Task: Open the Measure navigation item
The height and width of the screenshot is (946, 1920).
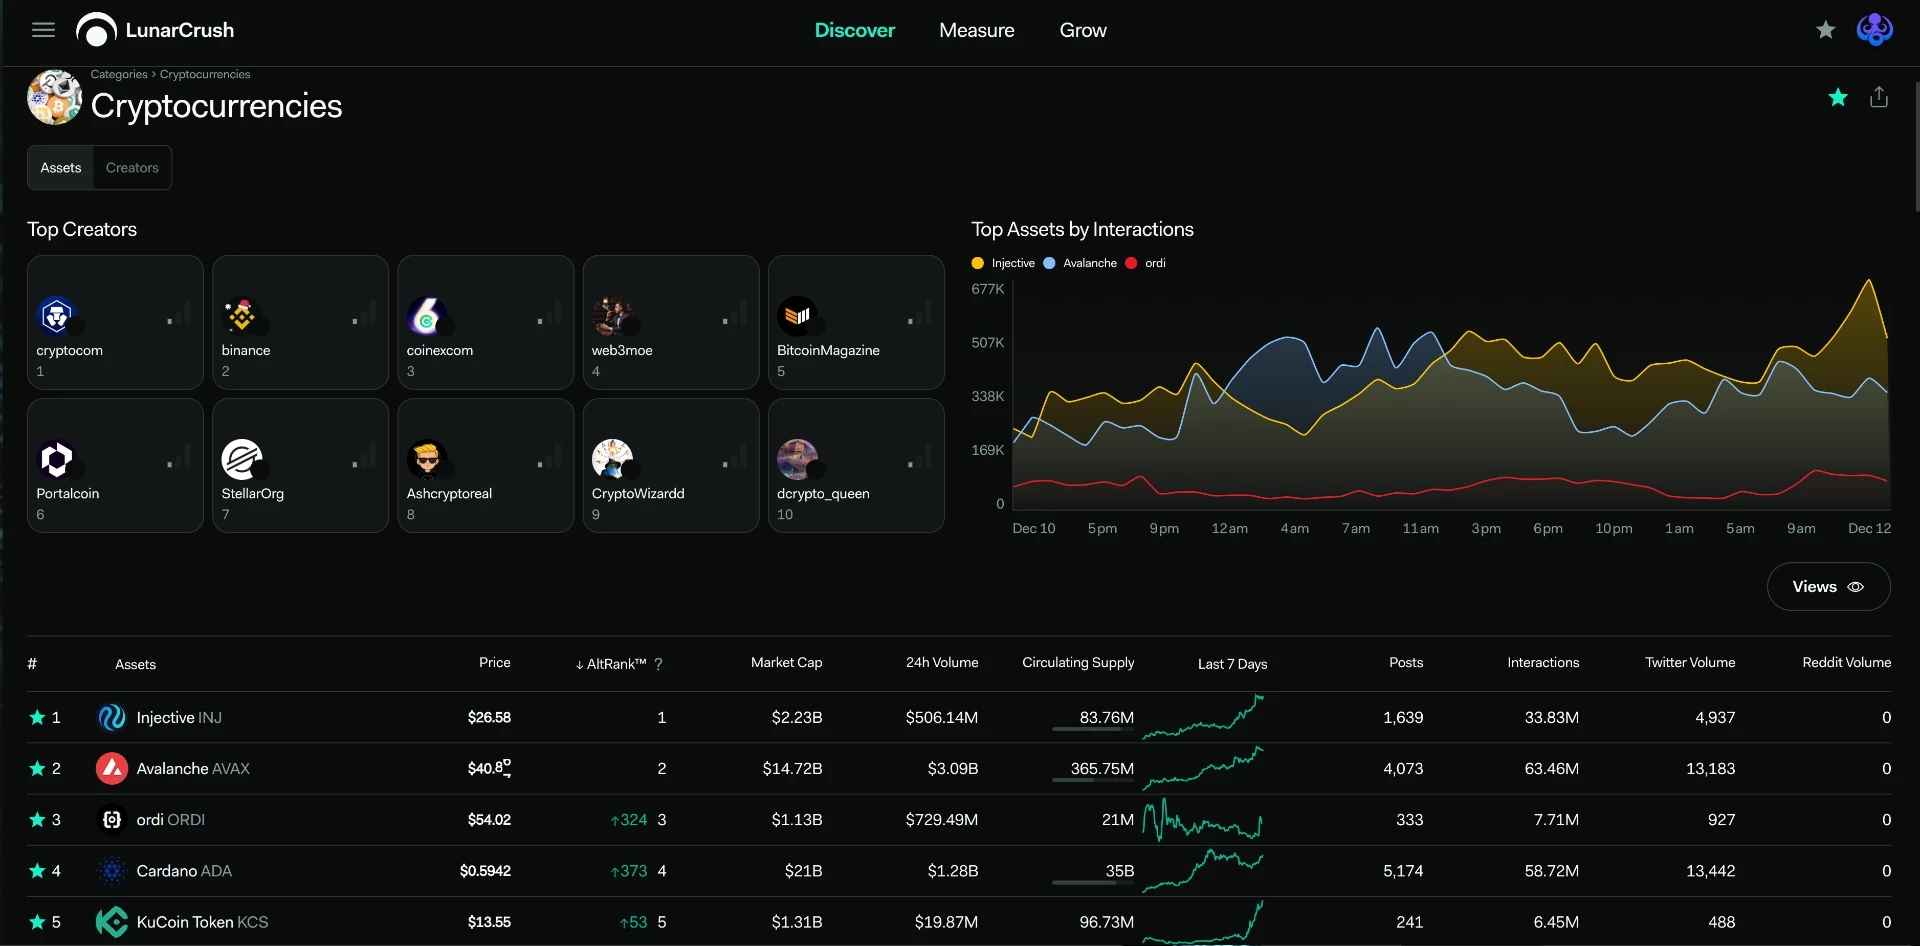Action: (976, 30)
